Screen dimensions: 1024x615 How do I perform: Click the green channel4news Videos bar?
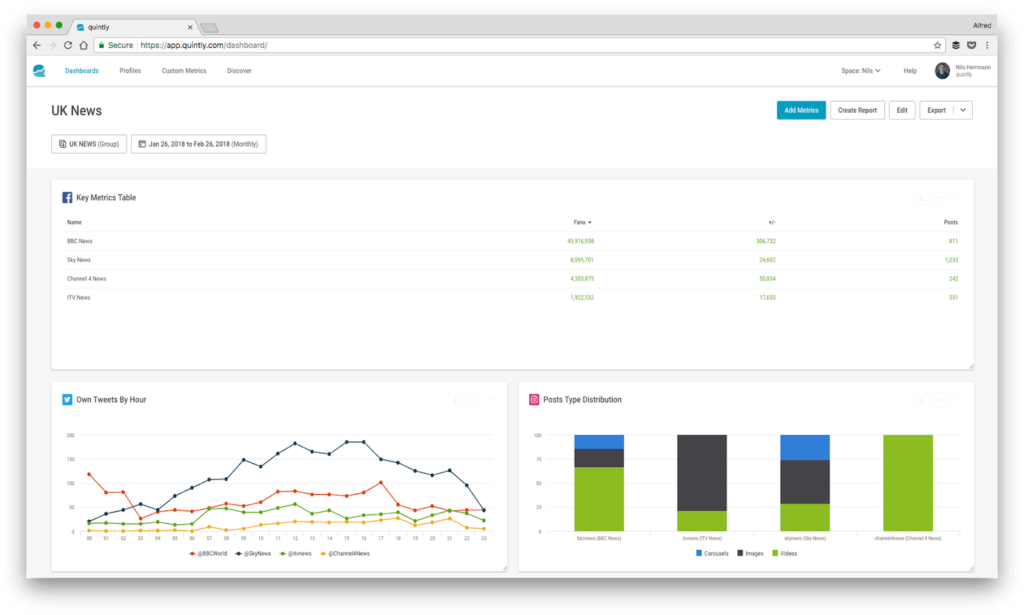tap(908, 483)
